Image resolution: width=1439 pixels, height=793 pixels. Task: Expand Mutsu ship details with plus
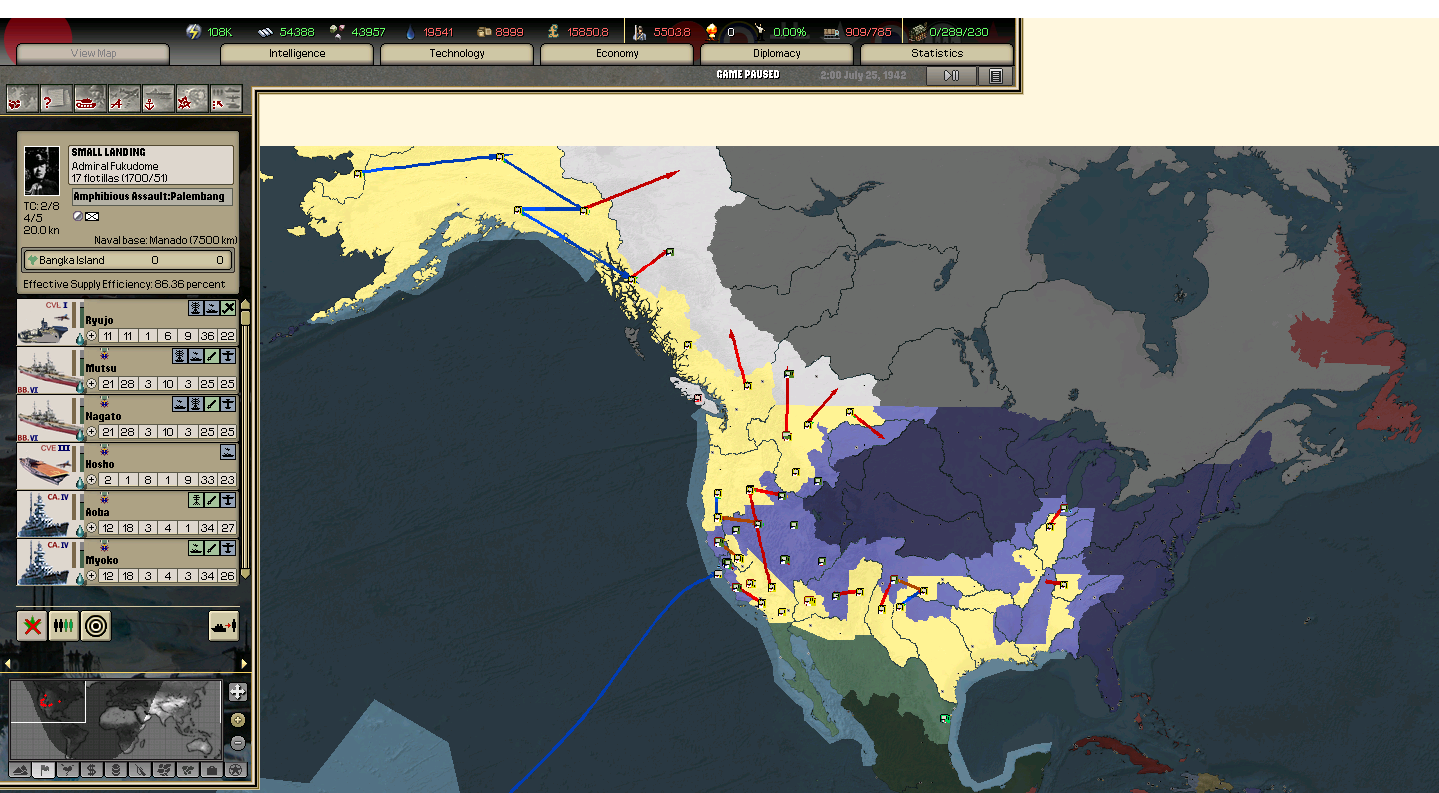pyautogui.click(x=92, y=384)
